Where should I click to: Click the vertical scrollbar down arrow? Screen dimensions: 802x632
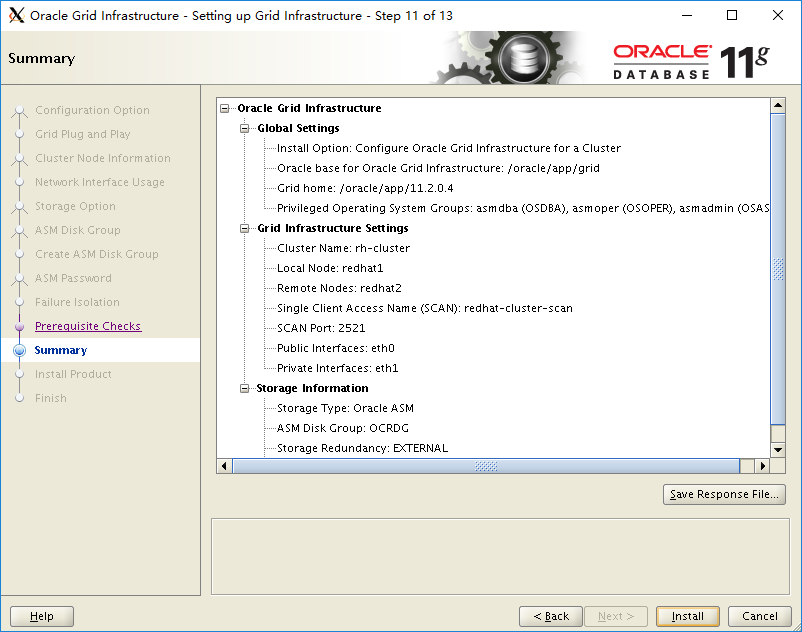778,450
